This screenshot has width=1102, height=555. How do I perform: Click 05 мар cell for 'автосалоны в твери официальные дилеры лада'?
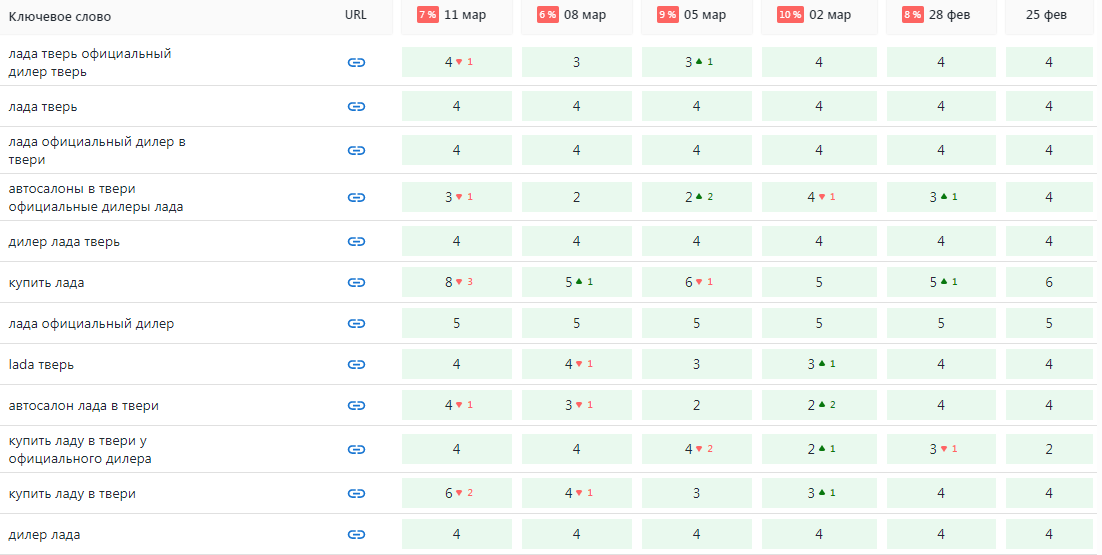click(x=696, y=197)
